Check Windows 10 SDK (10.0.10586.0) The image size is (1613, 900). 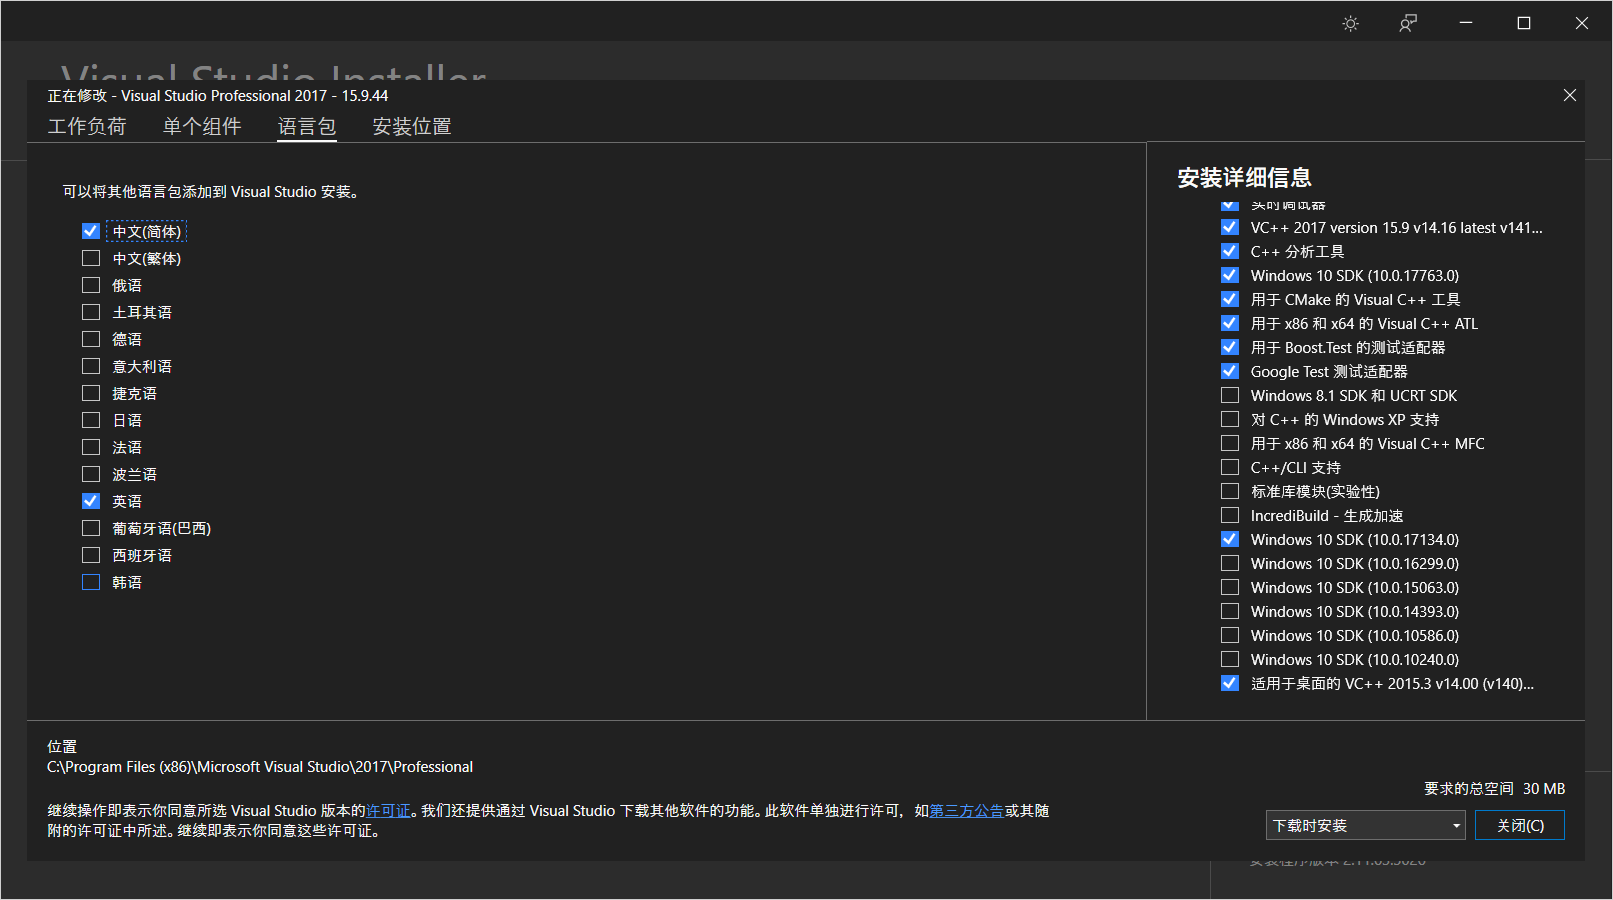[1230, 635]
